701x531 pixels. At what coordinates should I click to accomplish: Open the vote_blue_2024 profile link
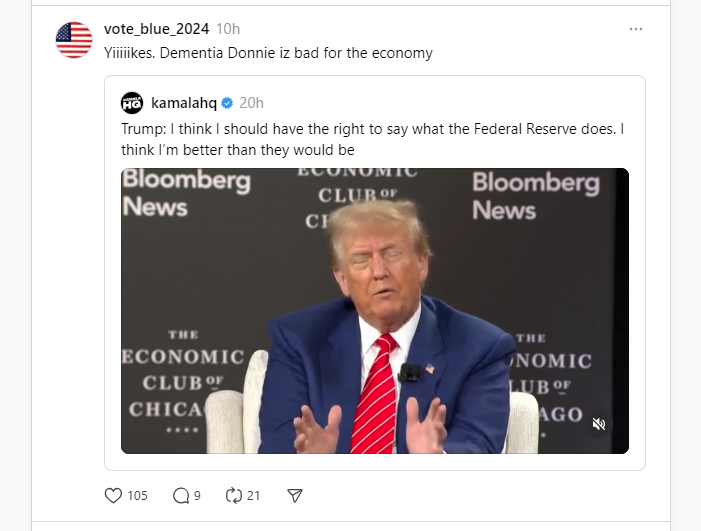[x=156, y=29]
